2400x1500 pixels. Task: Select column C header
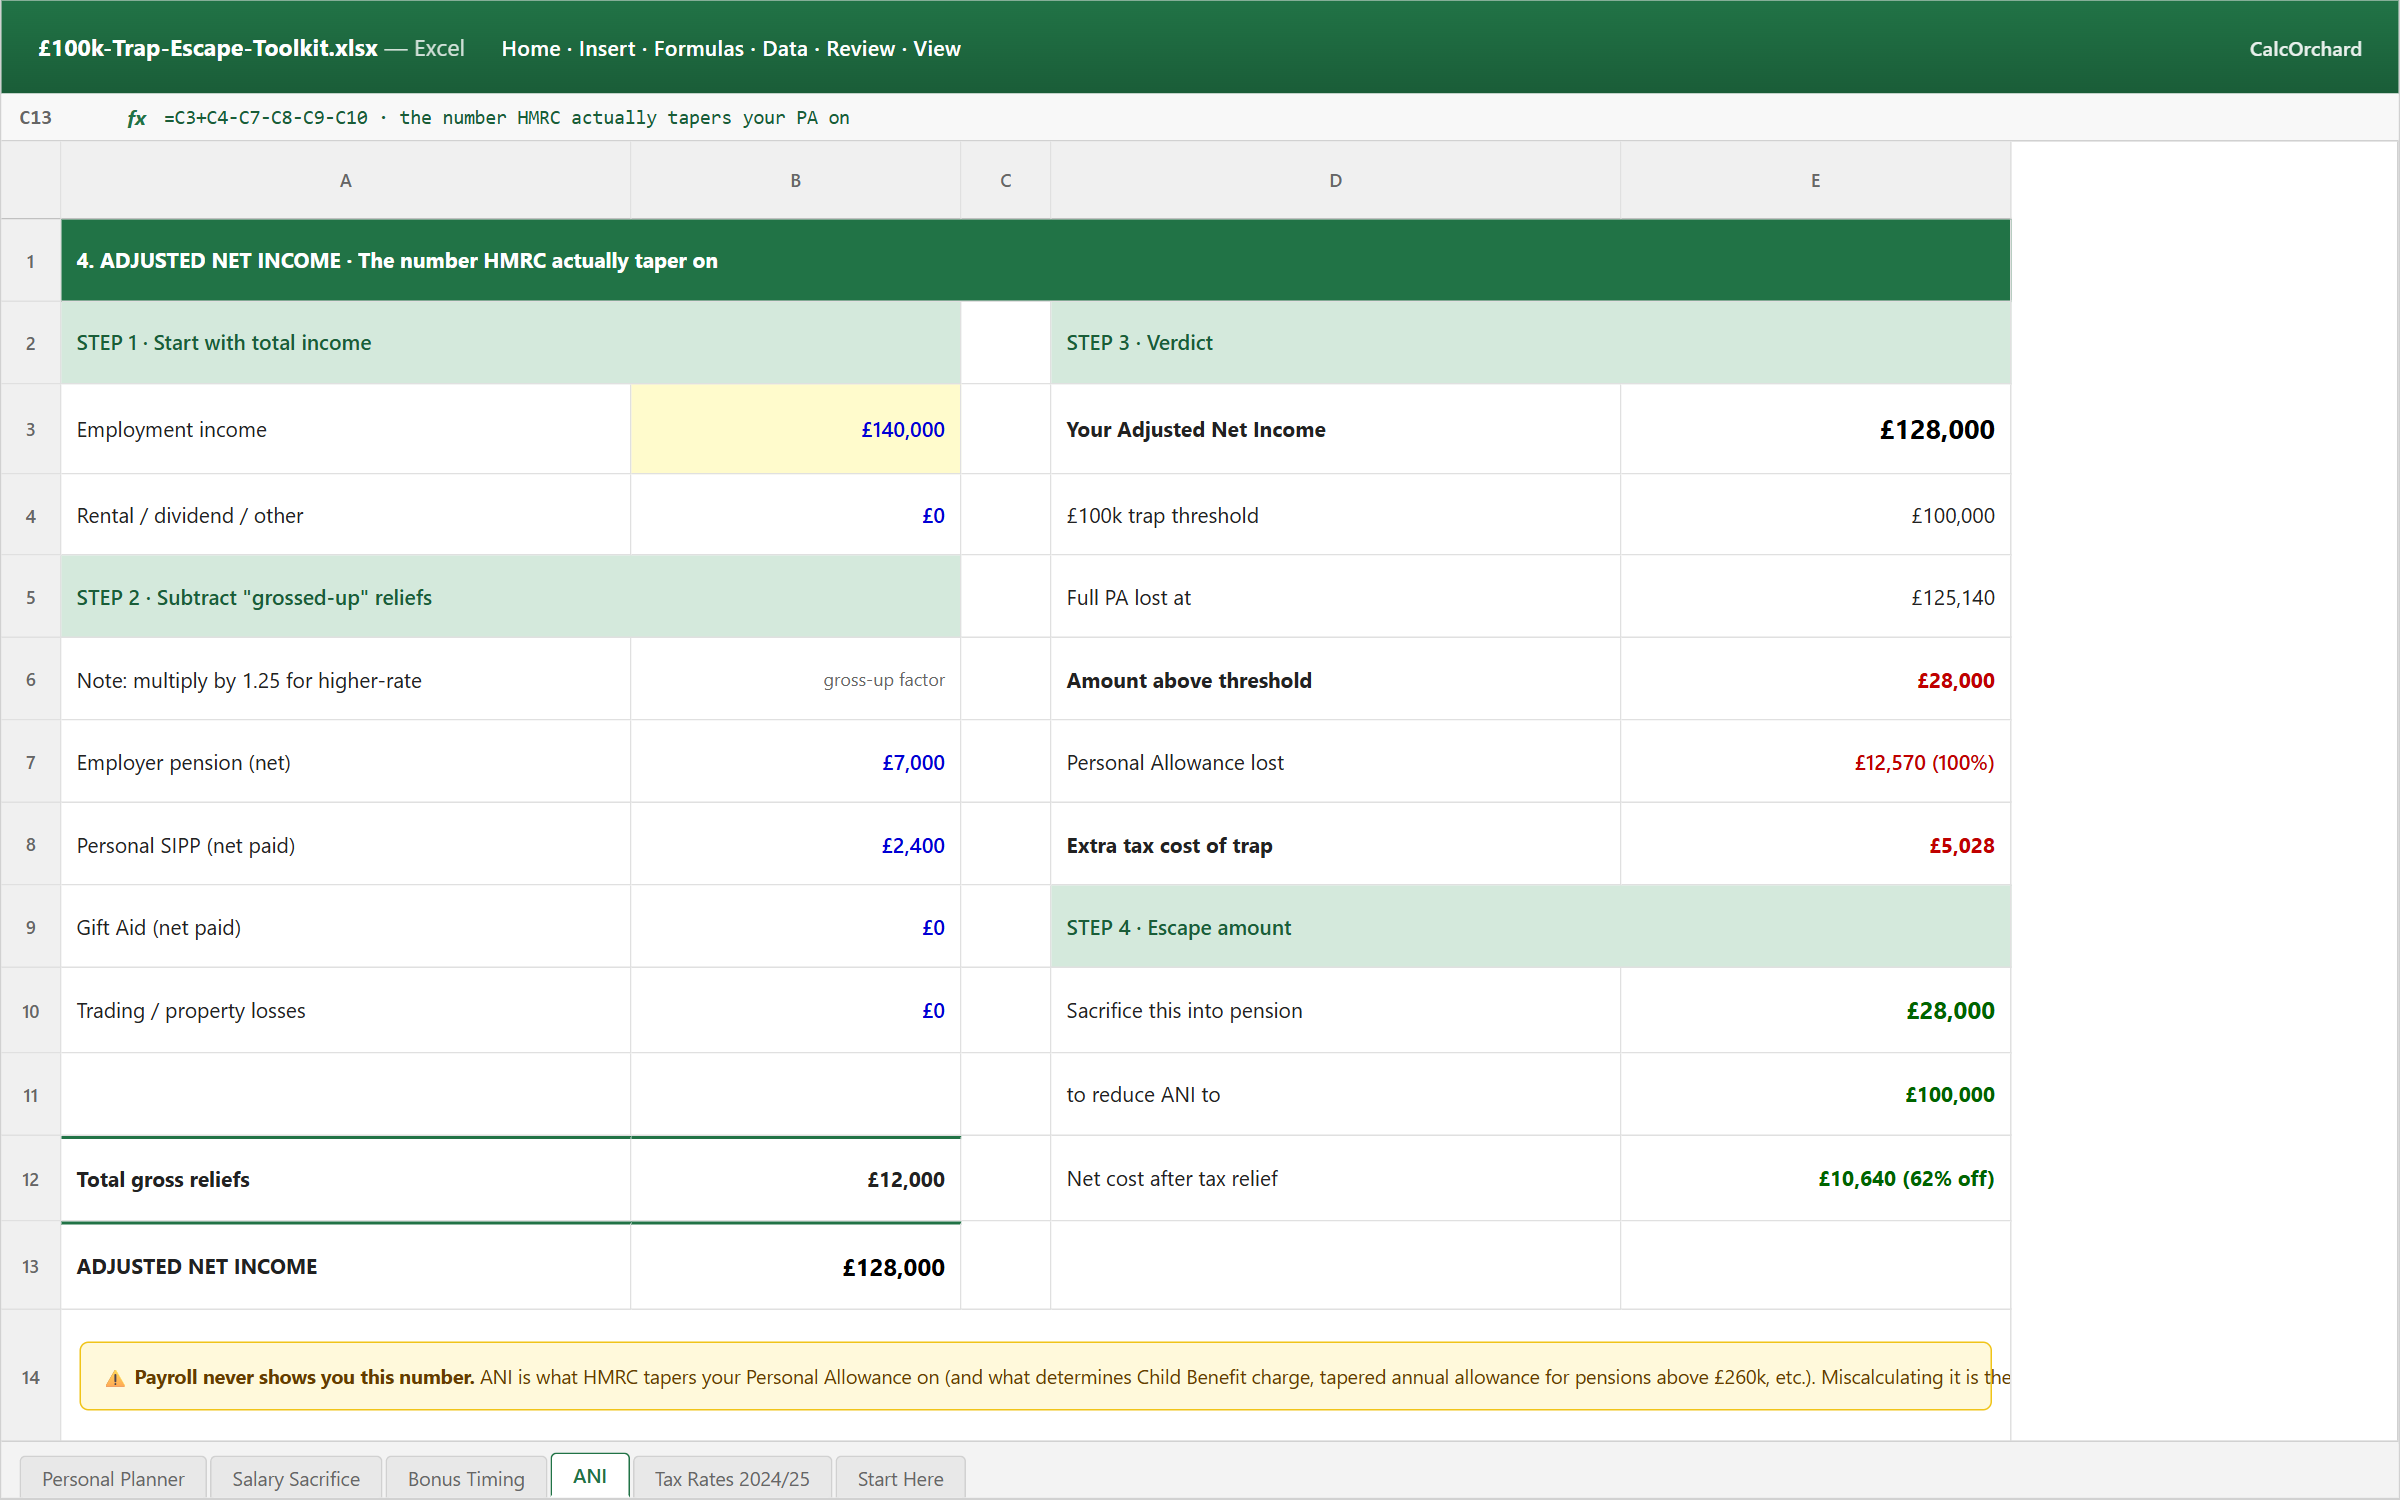tap(1005, 180)
